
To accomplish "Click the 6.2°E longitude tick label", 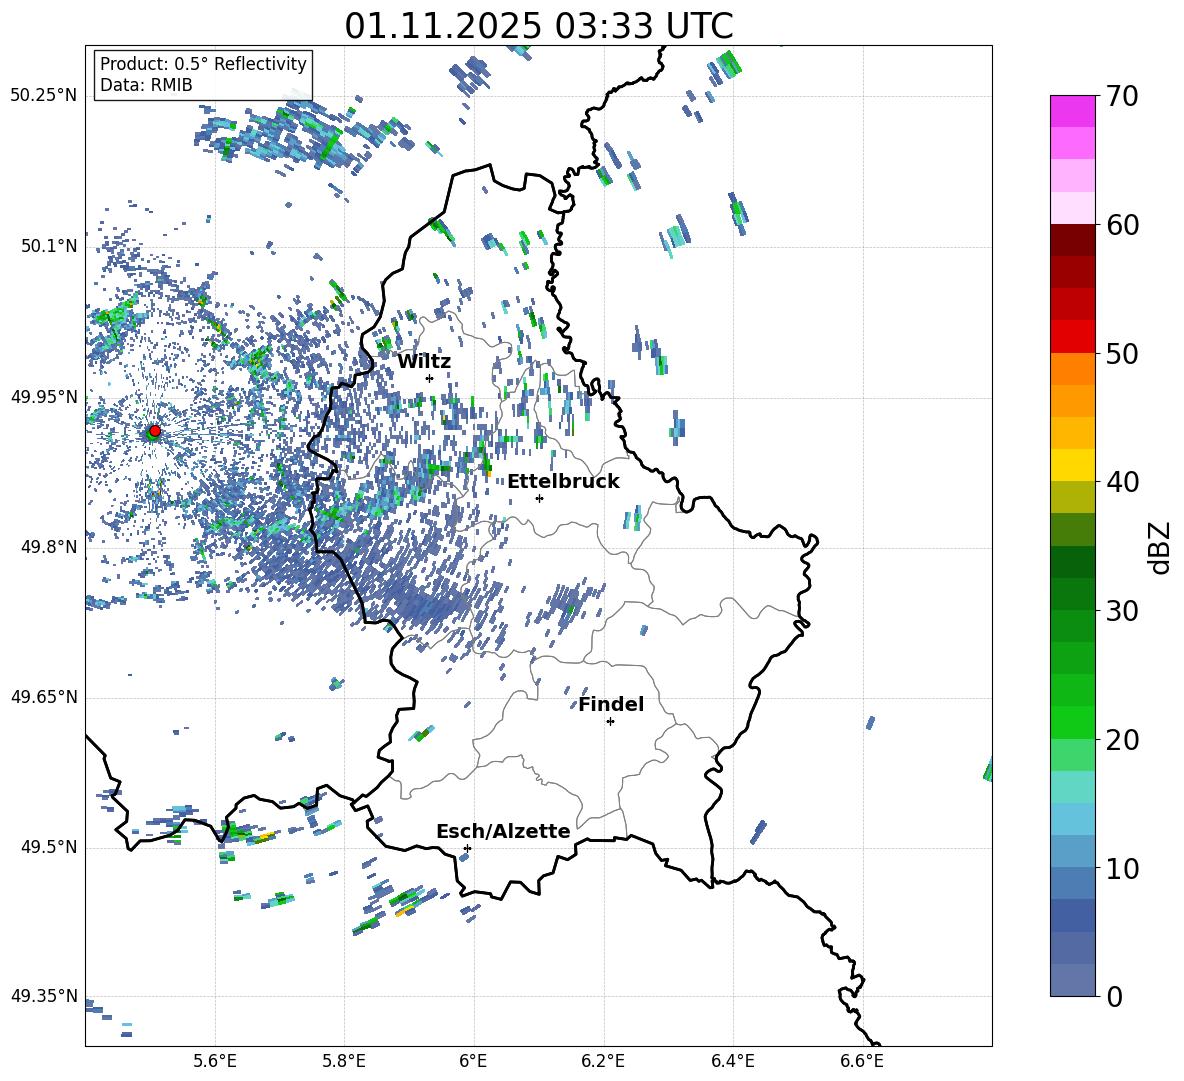I will pos(604,1059).
